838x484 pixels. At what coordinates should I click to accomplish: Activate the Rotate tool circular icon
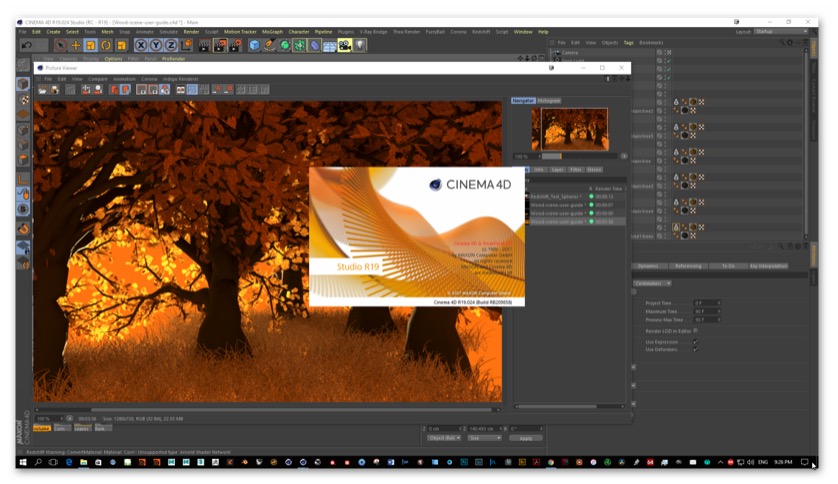point(106,45)
